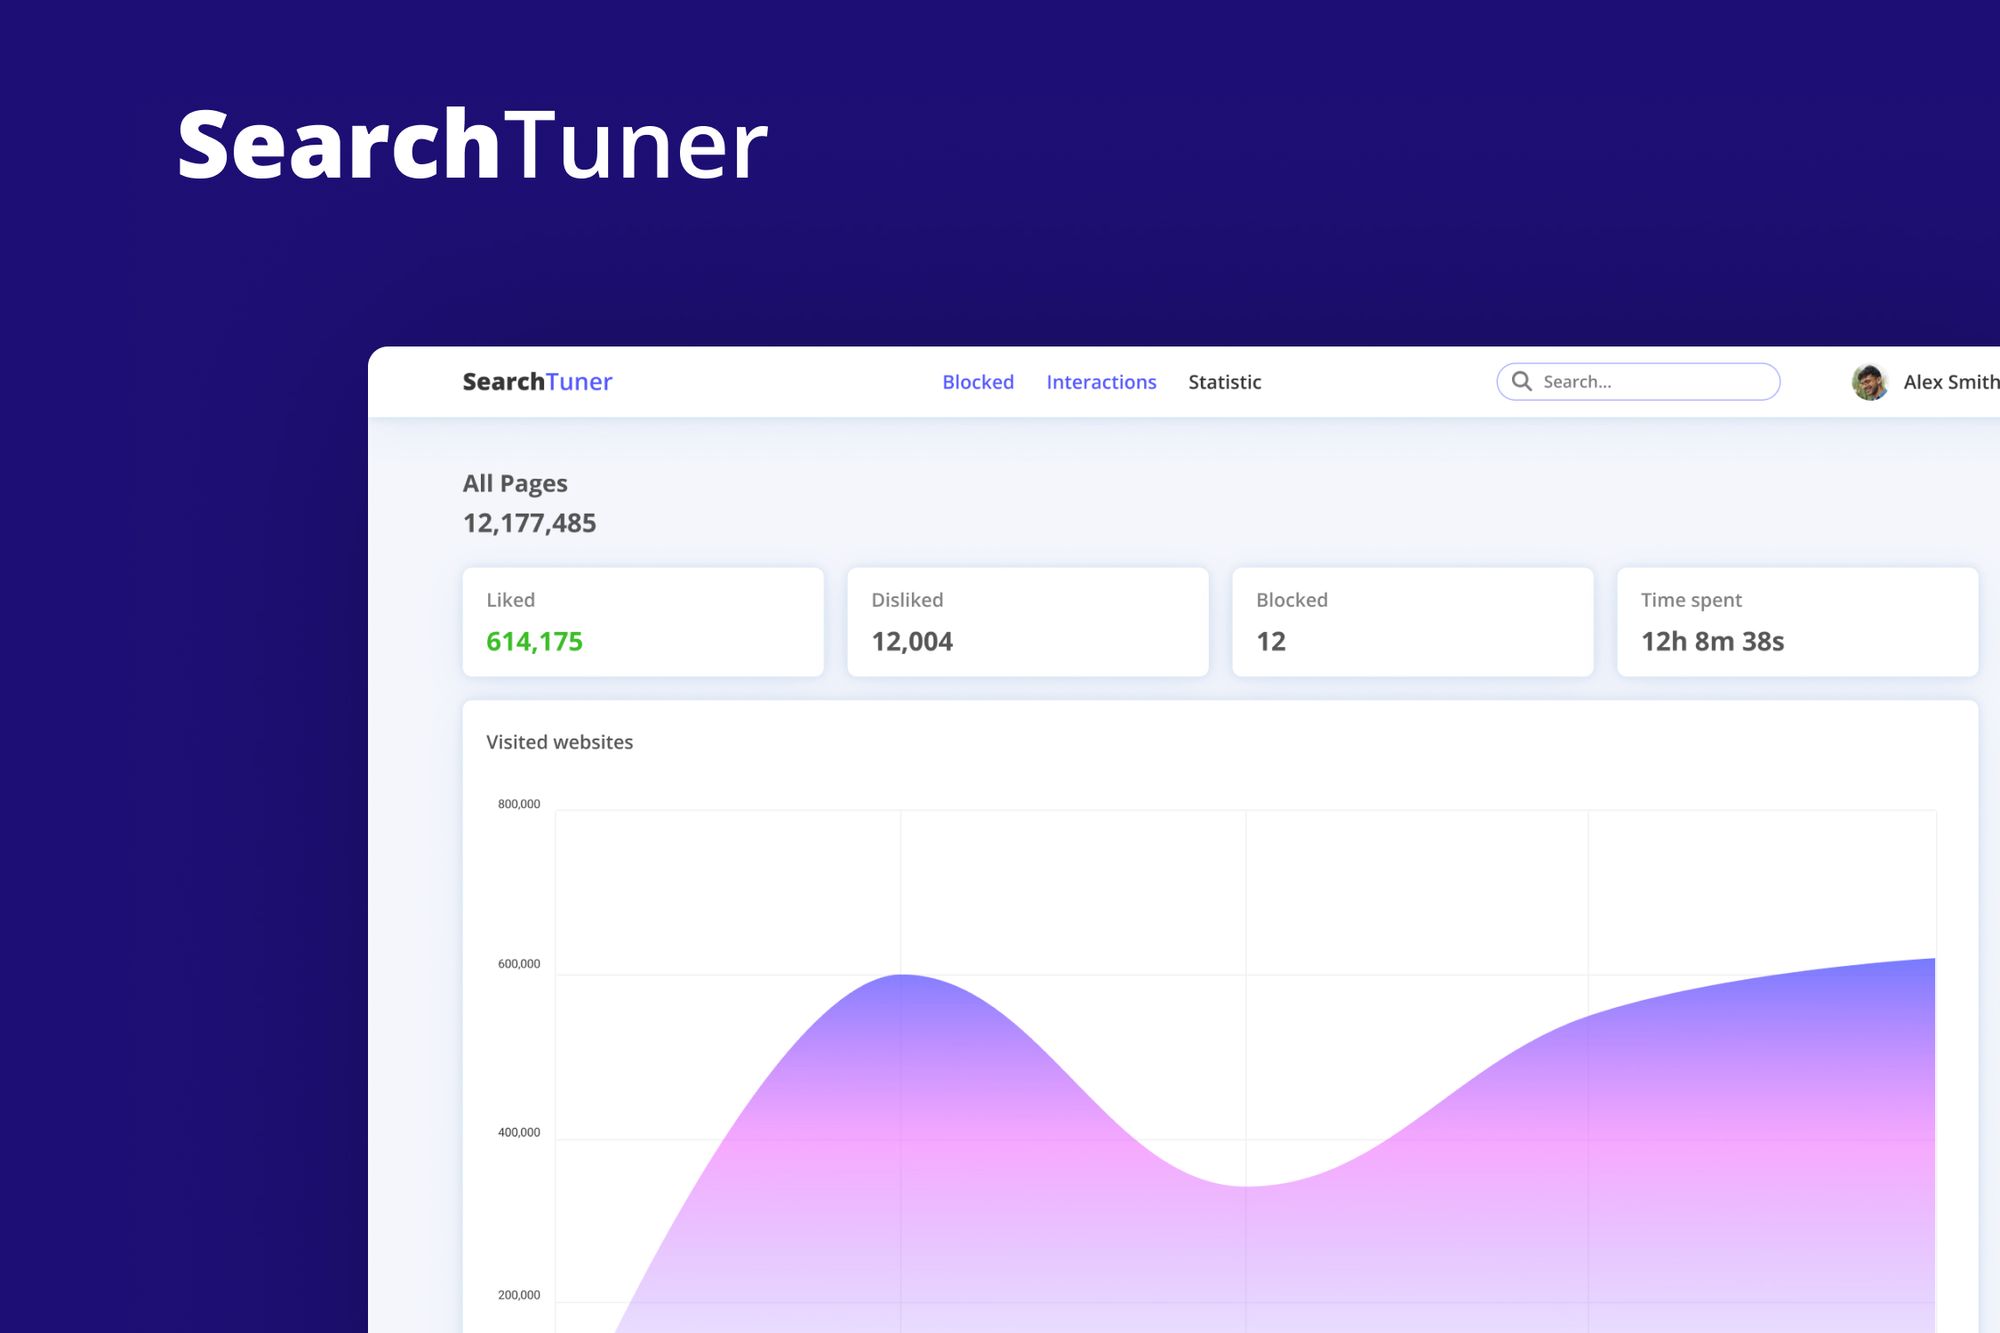The height and width of the screenshot is (1333, 2000).
Task: Open the Liked stat card
Action: 642,621
